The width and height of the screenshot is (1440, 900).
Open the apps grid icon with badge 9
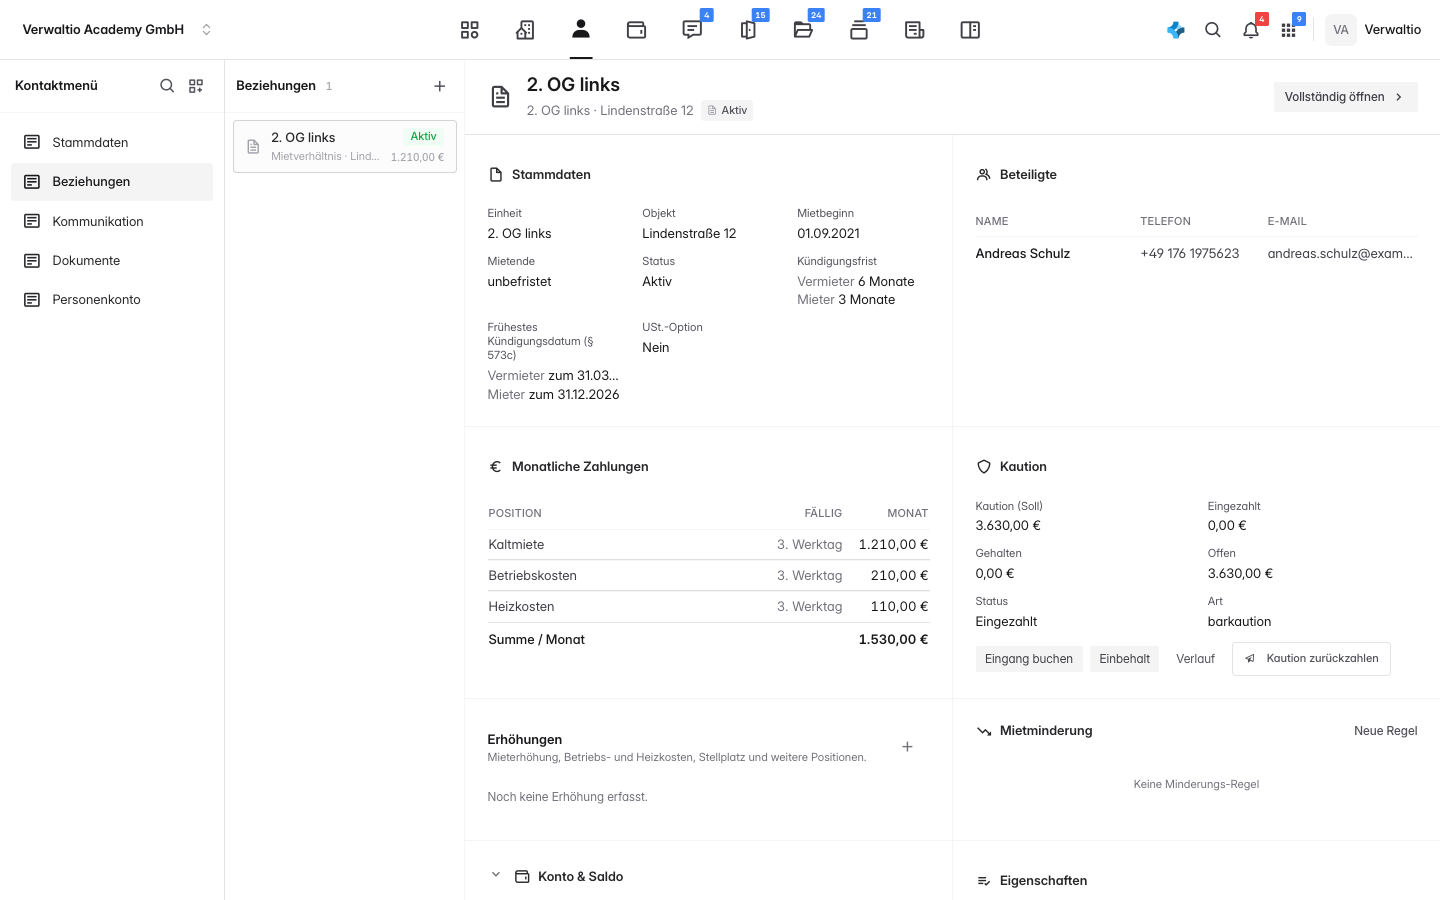coord(1289,30)
